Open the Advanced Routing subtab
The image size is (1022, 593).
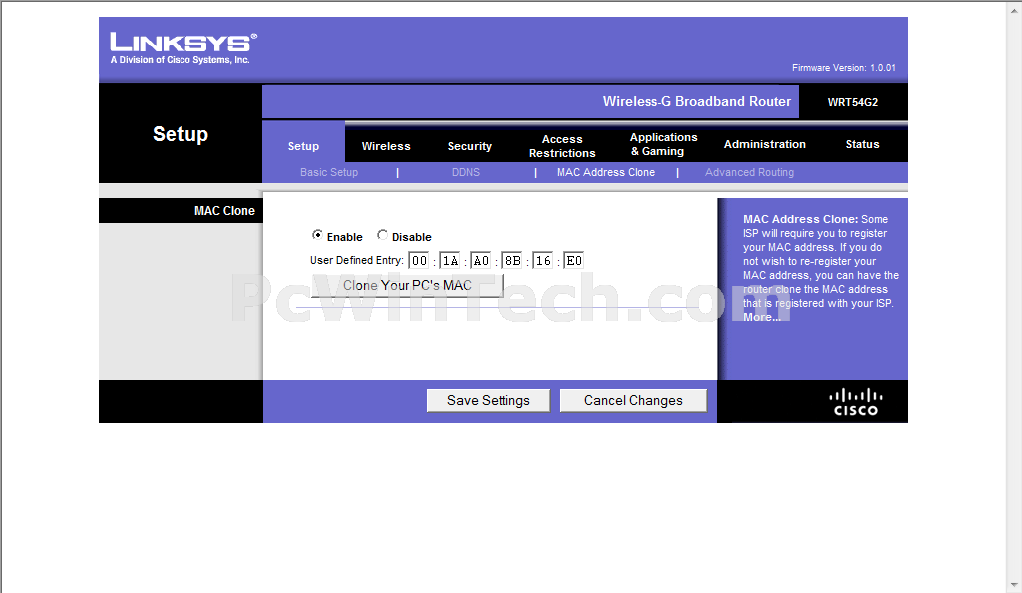click(749, 172)
